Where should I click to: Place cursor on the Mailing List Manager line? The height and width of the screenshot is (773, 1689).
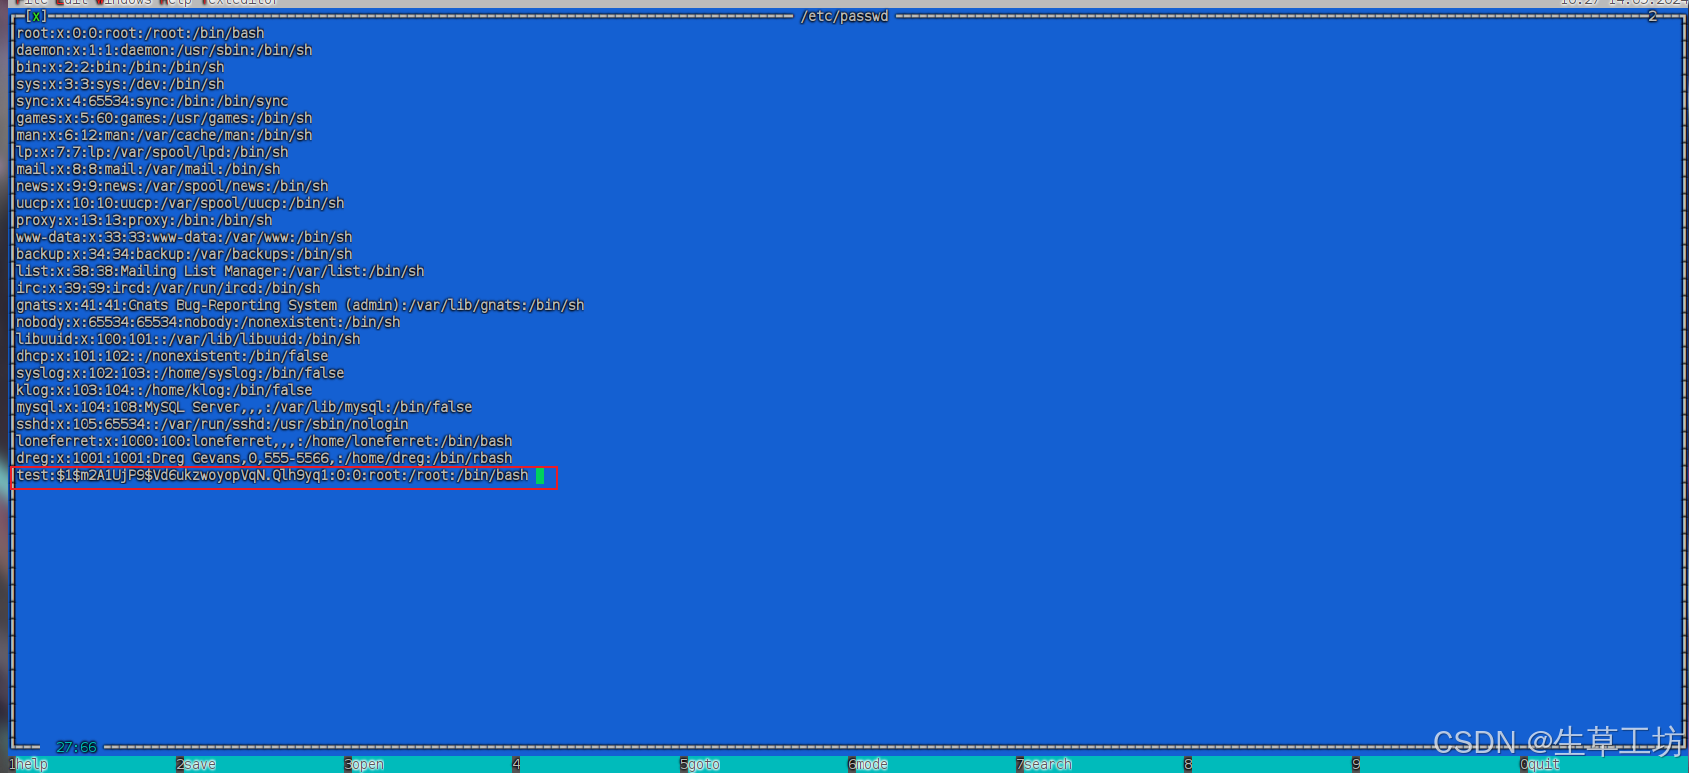(220, 271)
